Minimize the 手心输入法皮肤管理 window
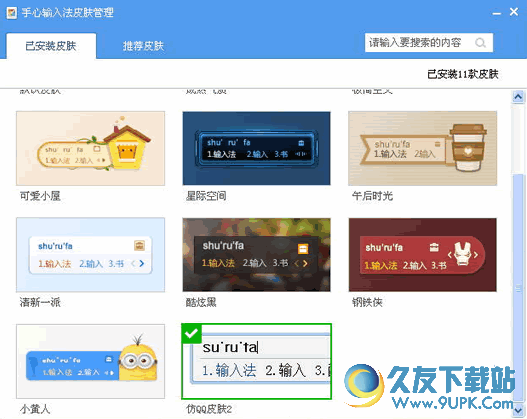 [497, 13]
